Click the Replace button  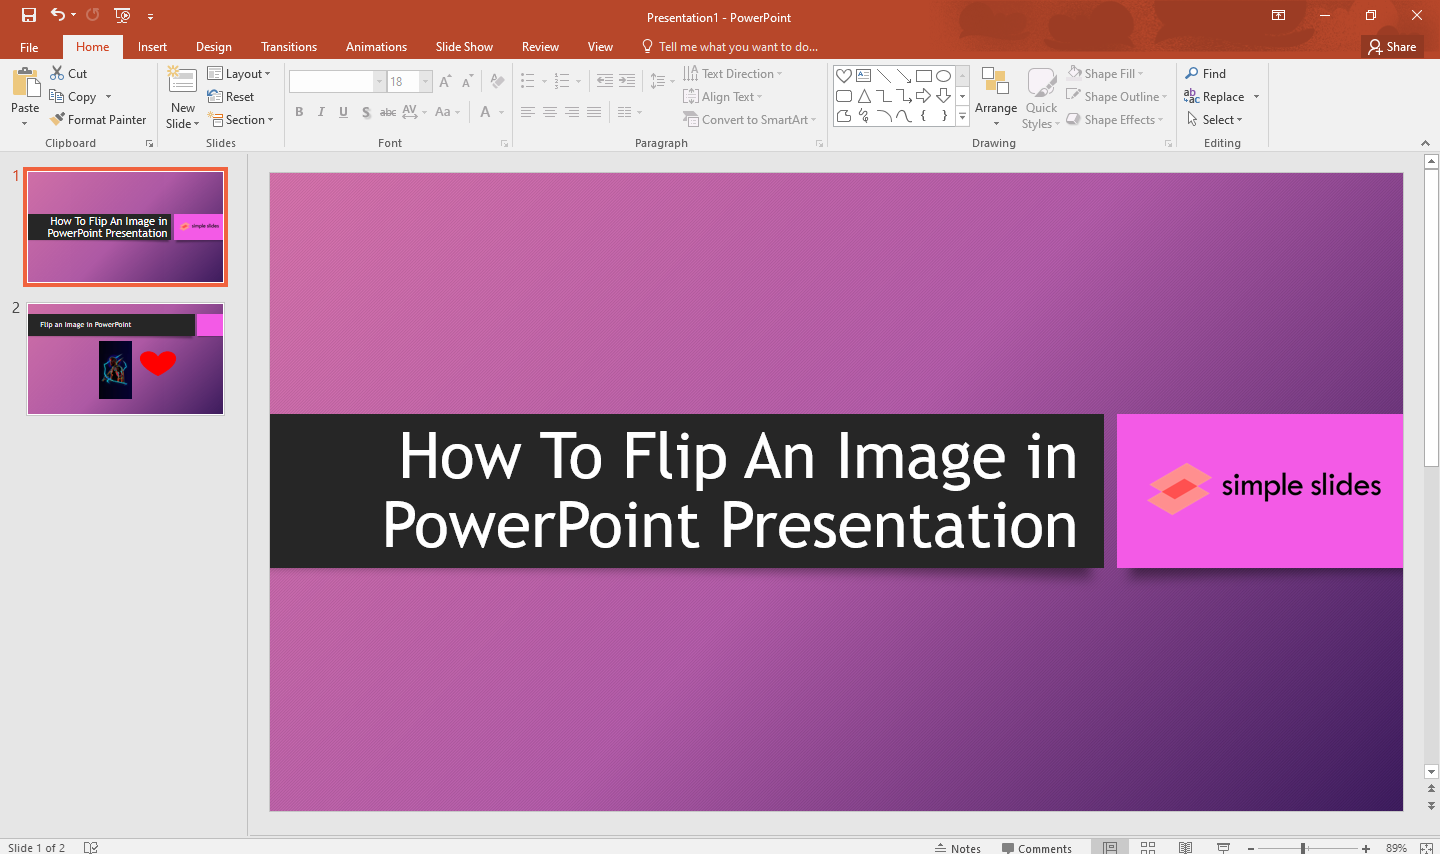(1221, 96)
